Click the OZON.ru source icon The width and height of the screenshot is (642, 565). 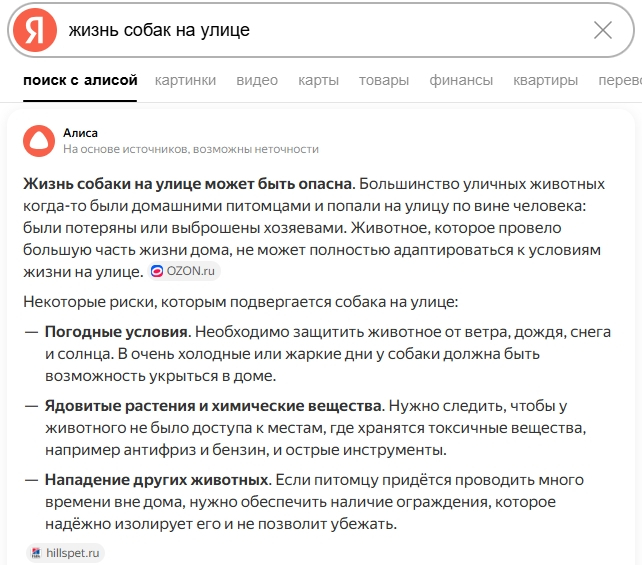click(157, 271)
